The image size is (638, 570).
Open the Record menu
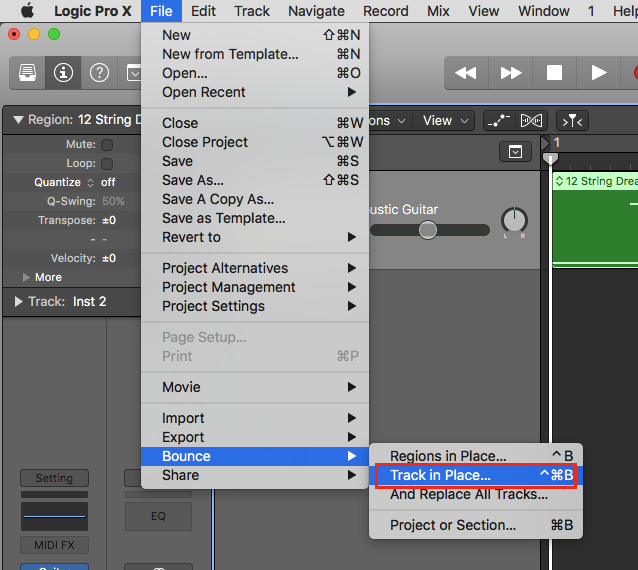point(386,11)
